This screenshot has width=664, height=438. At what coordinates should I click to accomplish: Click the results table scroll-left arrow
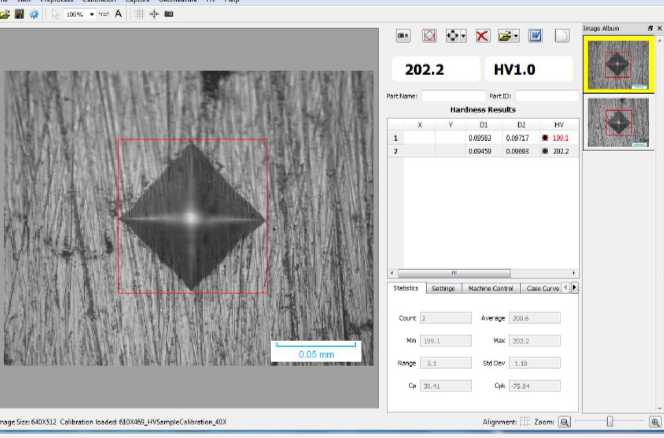point(392,273)
